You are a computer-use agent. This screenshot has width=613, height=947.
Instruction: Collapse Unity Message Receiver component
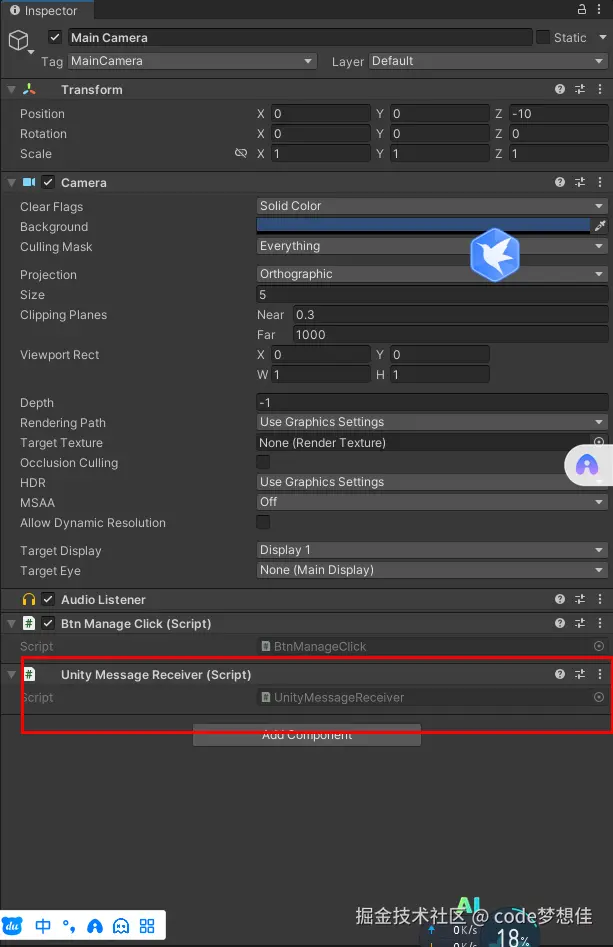(x=11, y=674)
